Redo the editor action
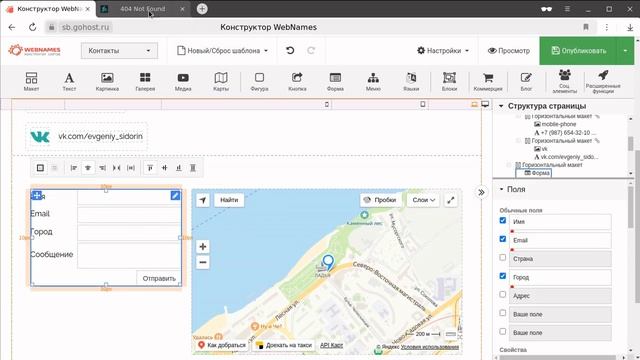 pyautogui.click(x=311, y=51)
